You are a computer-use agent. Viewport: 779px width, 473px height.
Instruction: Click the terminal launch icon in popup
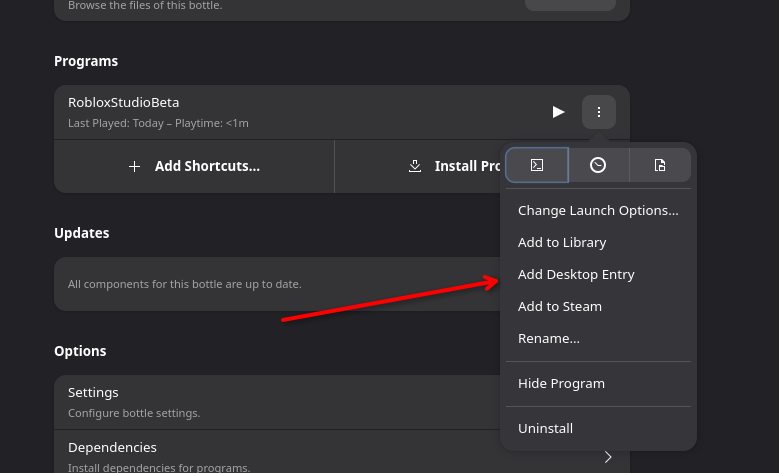tap(537, 165)
